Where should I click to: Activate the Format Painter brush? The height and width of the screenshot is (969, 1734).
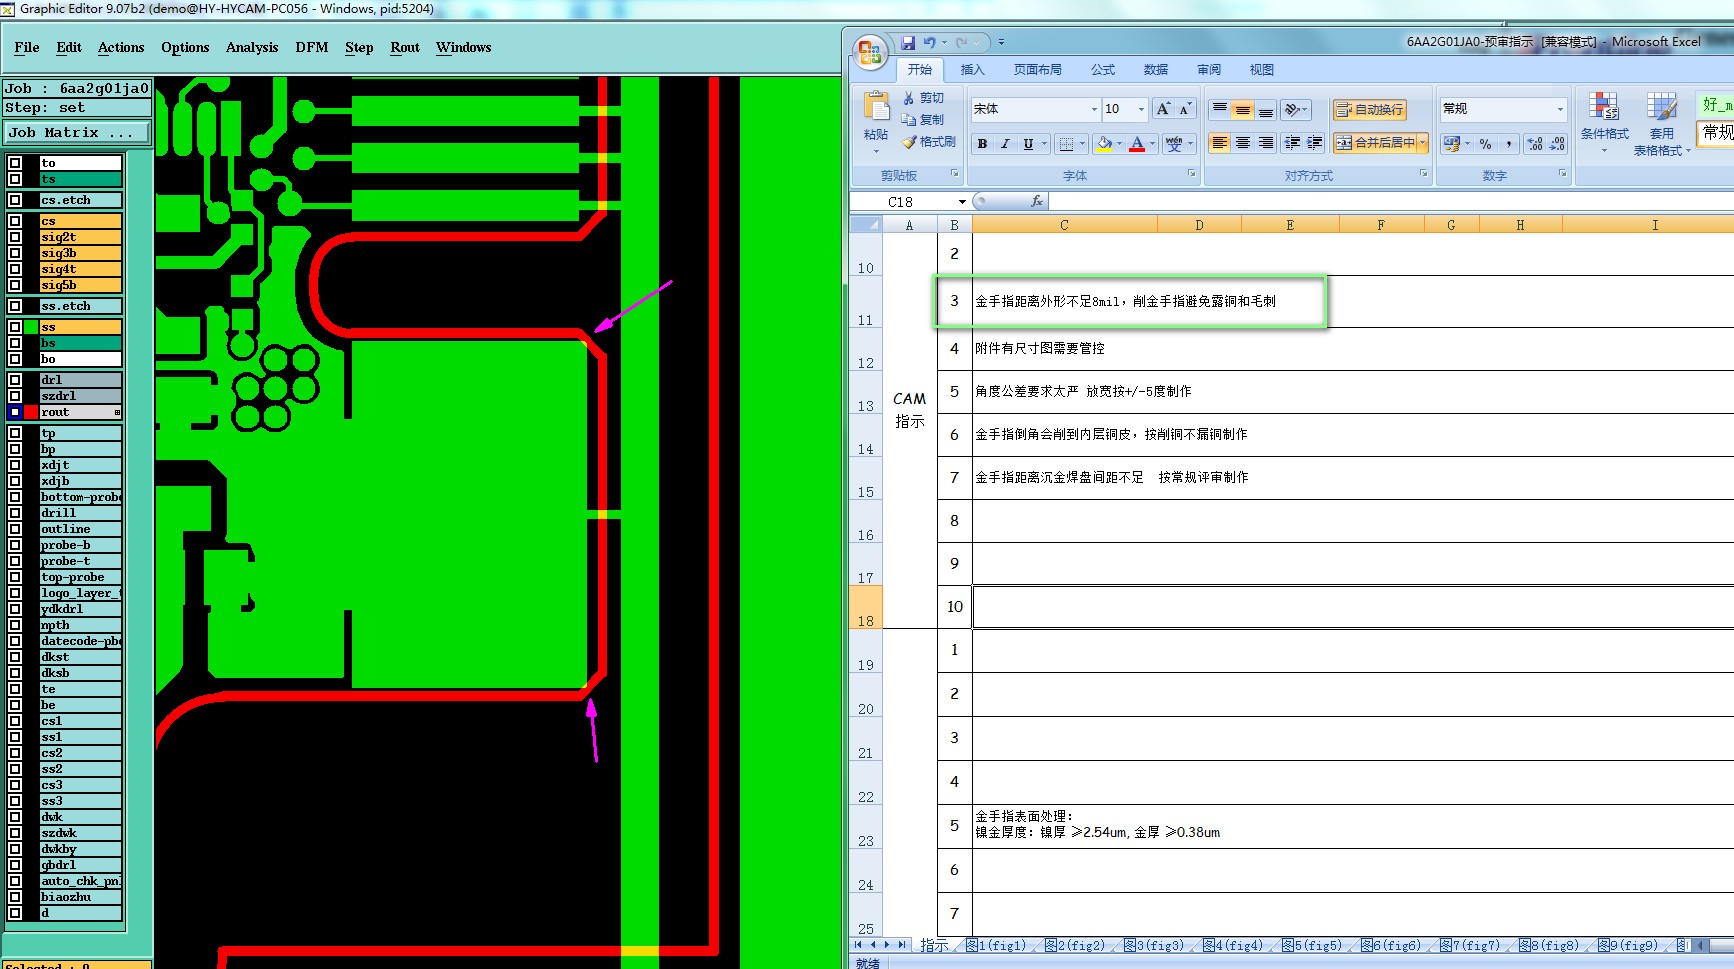(x=908, y=142)
